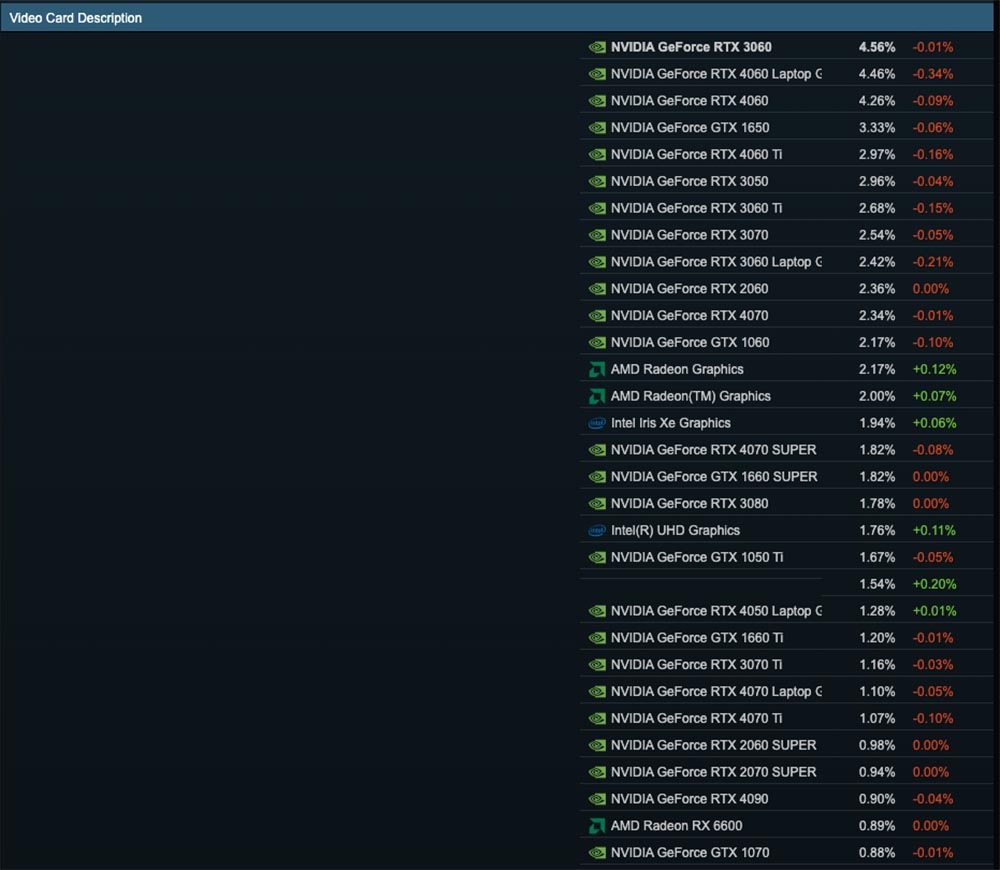Click the Video Card Description header bar

coord(497,18)
